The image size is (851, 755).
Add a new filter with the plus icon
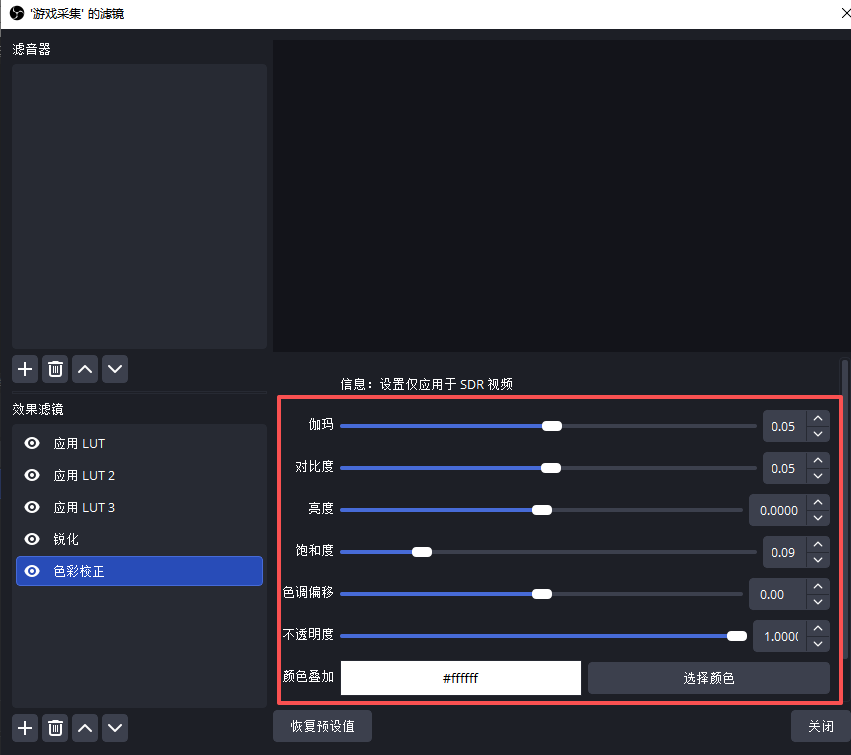24,369
